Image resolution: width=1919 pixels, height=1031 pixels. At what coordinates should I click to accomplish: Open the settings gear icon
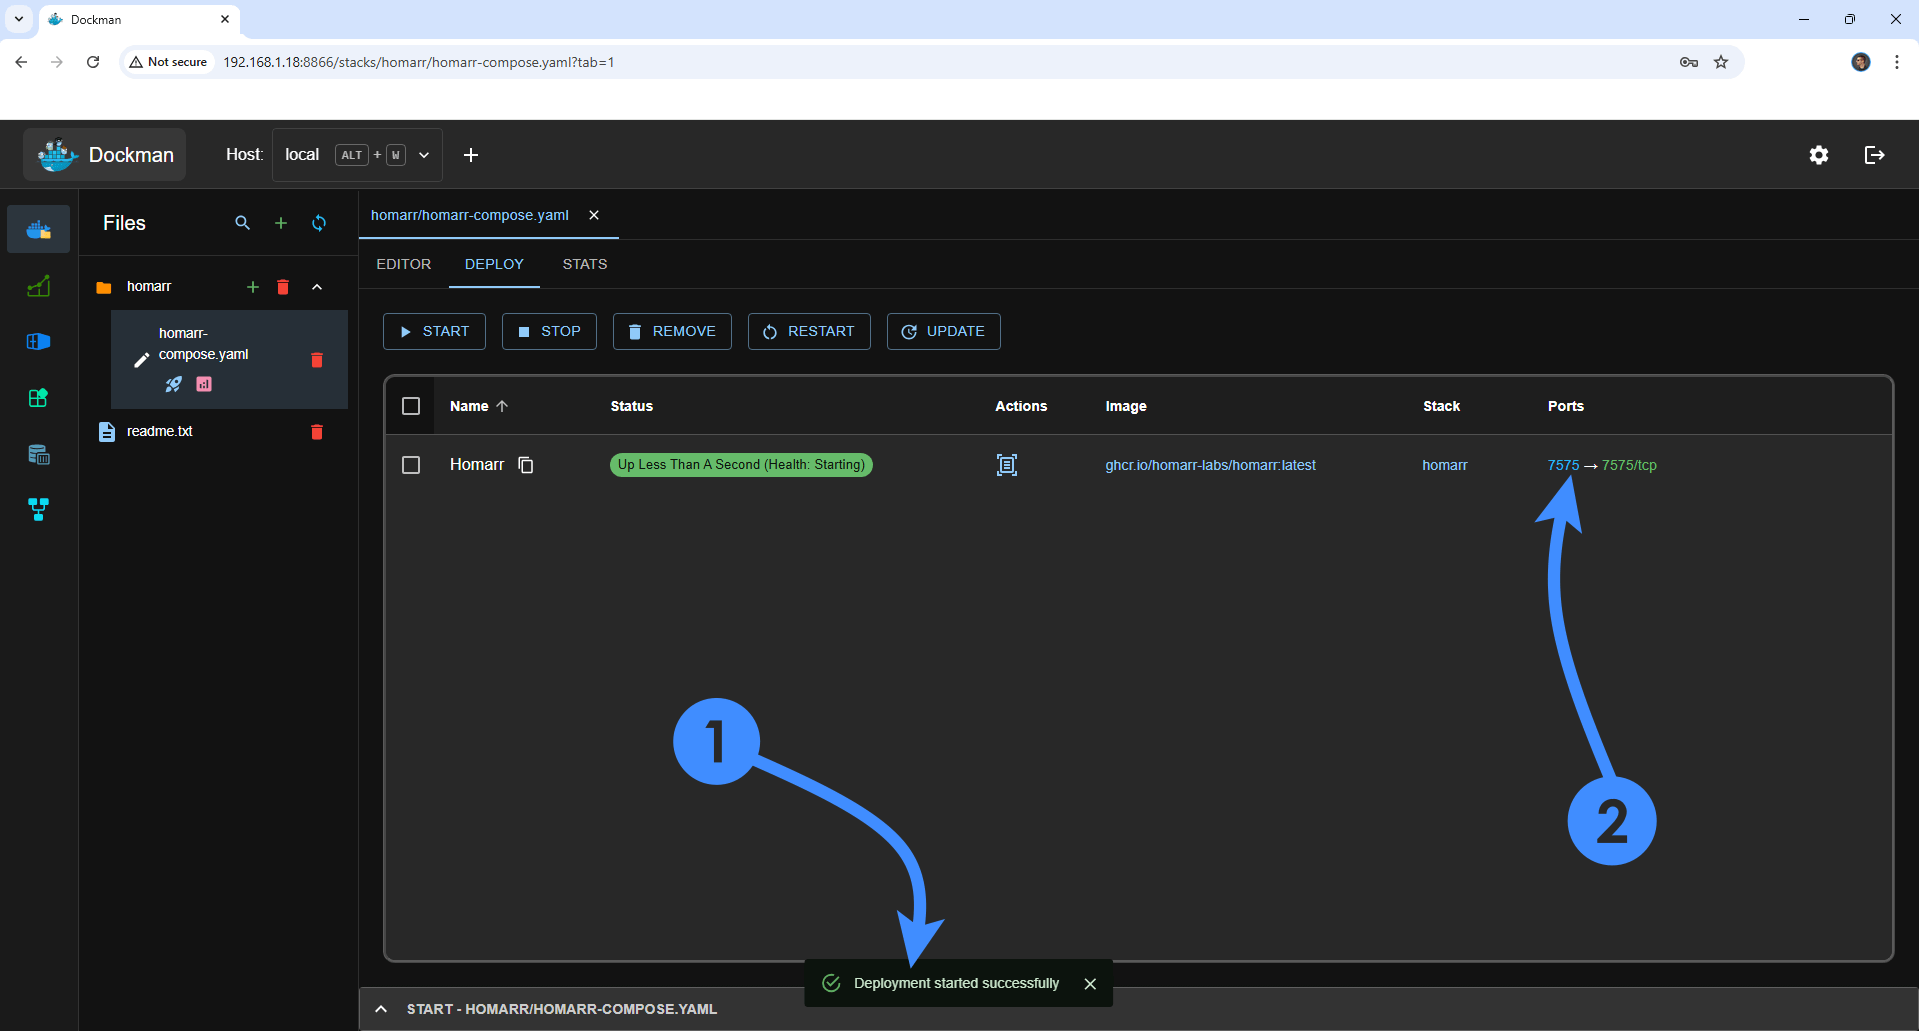1819,155
